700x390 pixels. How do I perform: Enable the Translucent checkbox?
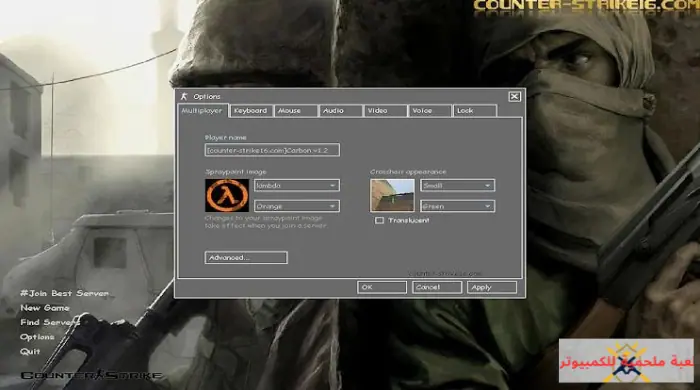point(379,220)
